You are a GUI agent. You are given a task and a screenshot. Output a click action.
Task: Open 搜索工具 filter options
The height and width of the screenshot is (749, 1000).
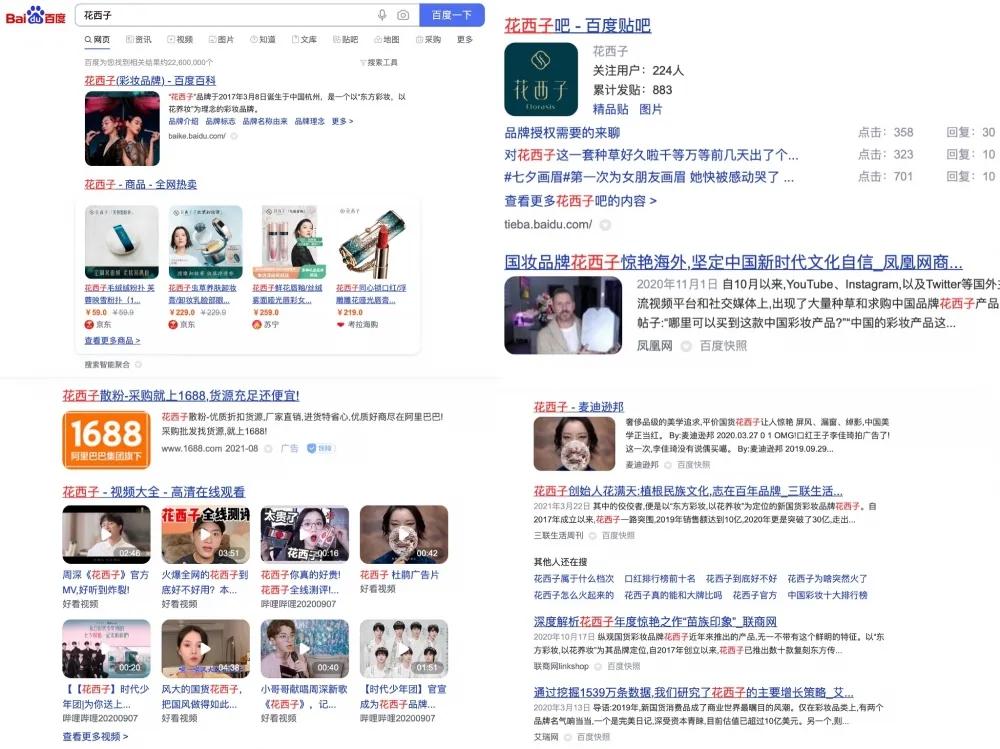(x=379, y=63)
